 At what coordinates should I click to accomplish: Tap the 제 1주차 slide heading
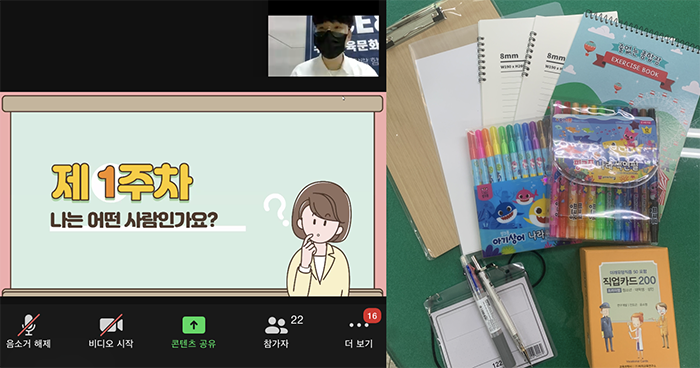coord(122,182)
